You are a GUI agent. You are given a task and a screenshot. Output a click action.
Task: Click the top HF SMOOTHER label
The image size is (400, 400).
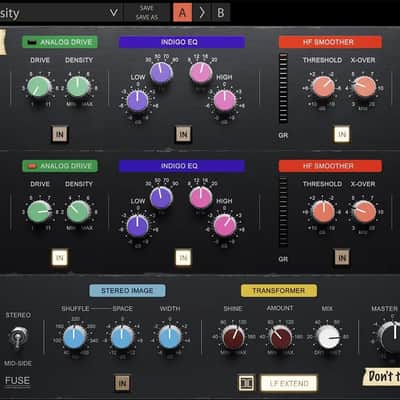tap(330, 42)
